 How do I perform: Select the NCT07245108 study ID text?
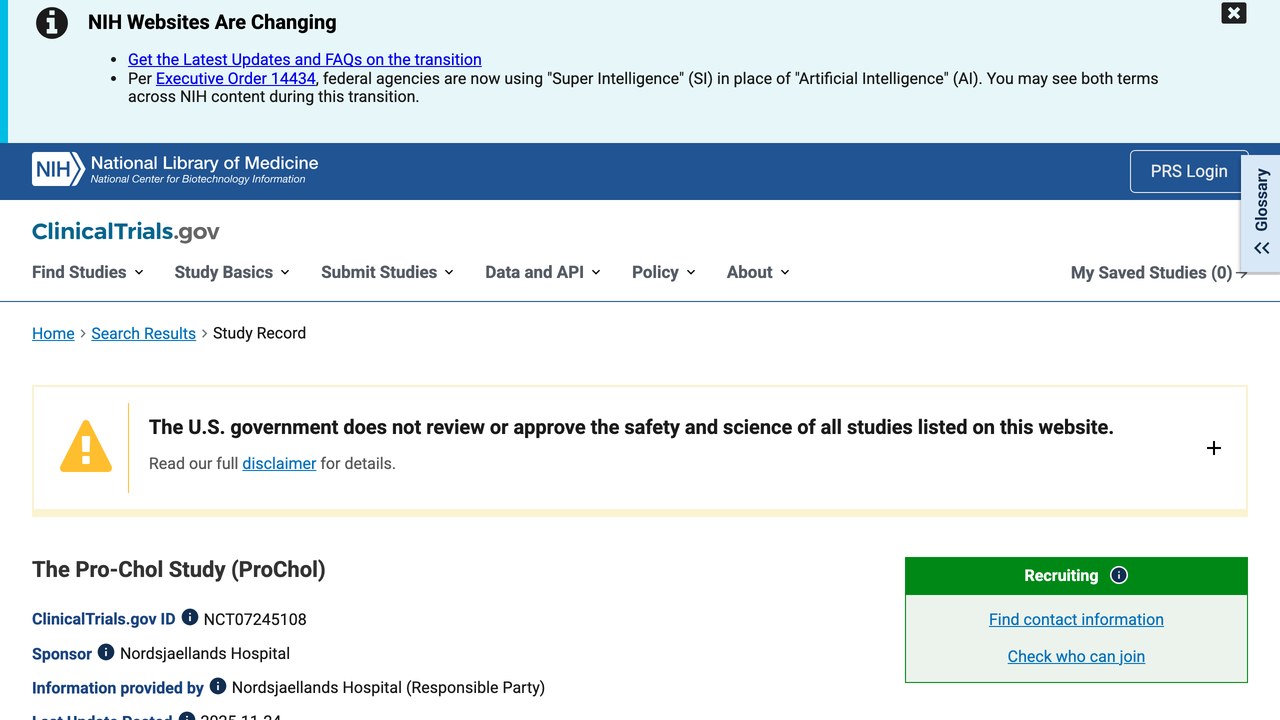click(x=255, y=619)
